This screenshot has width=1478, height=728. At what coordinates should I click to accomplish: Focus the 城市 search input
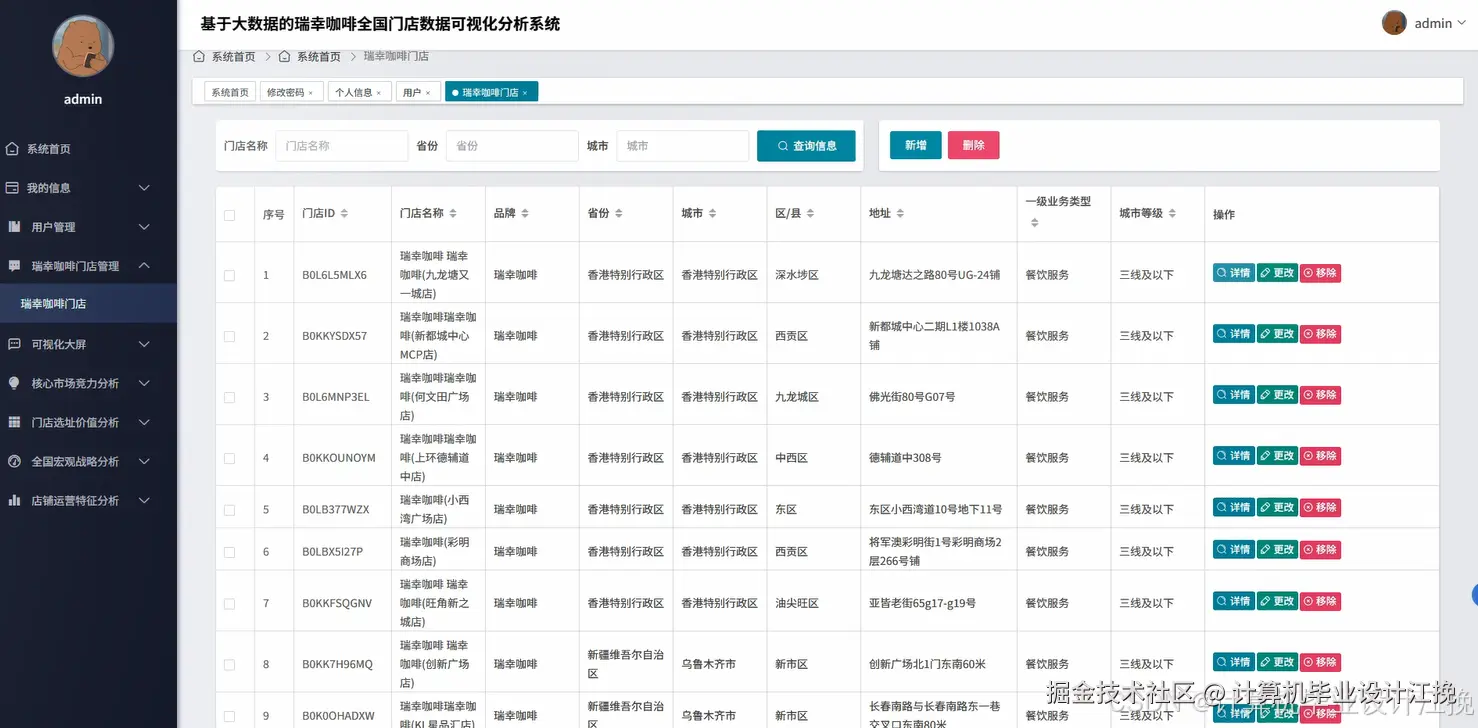click(682, 146)
